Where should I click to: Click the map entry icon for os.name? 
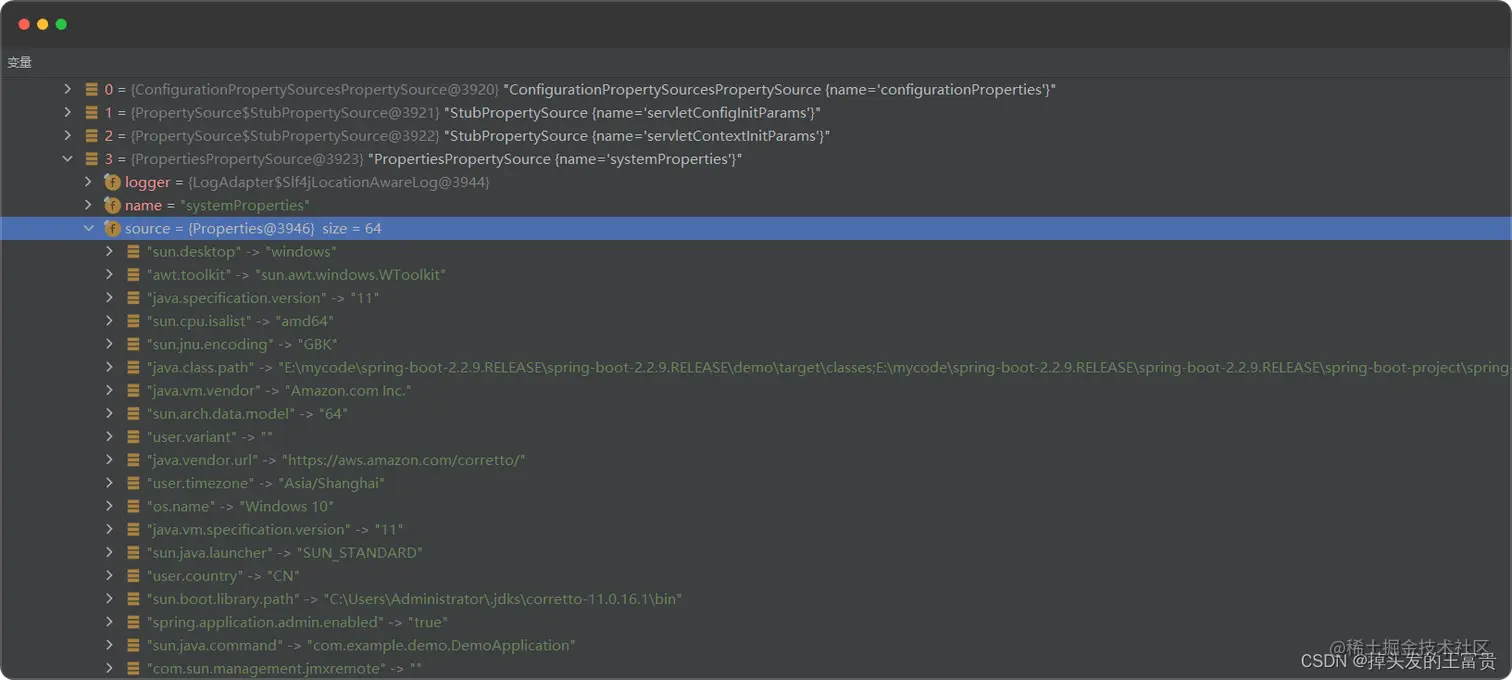(x=133, y=506)
